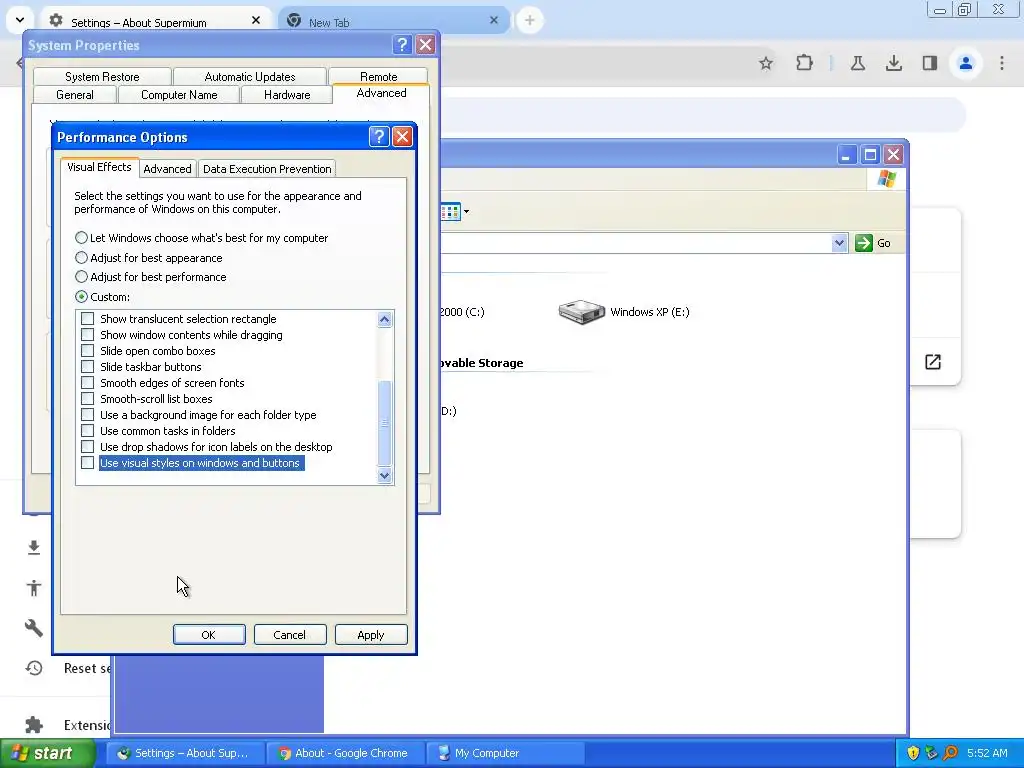Enable Smooth-scroll list boxes
Image resolution: width=1024 pixels, height=768 pixels.
[x=88, y=398]
